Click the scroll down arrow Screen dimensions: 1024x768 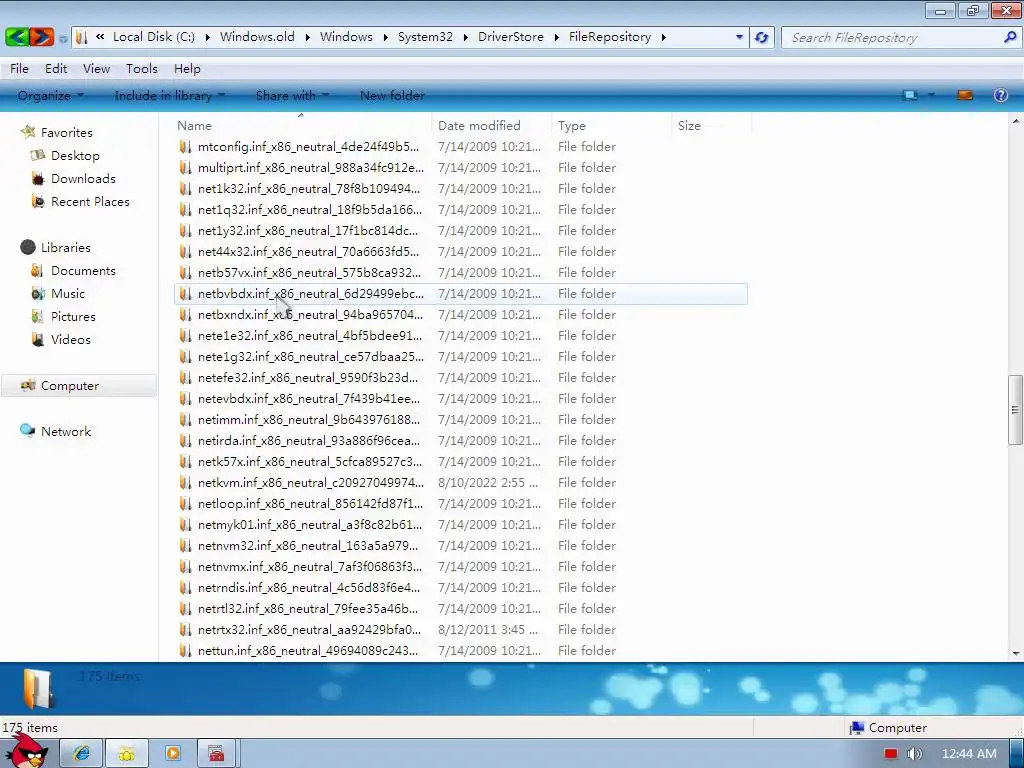coord(1016,653)
